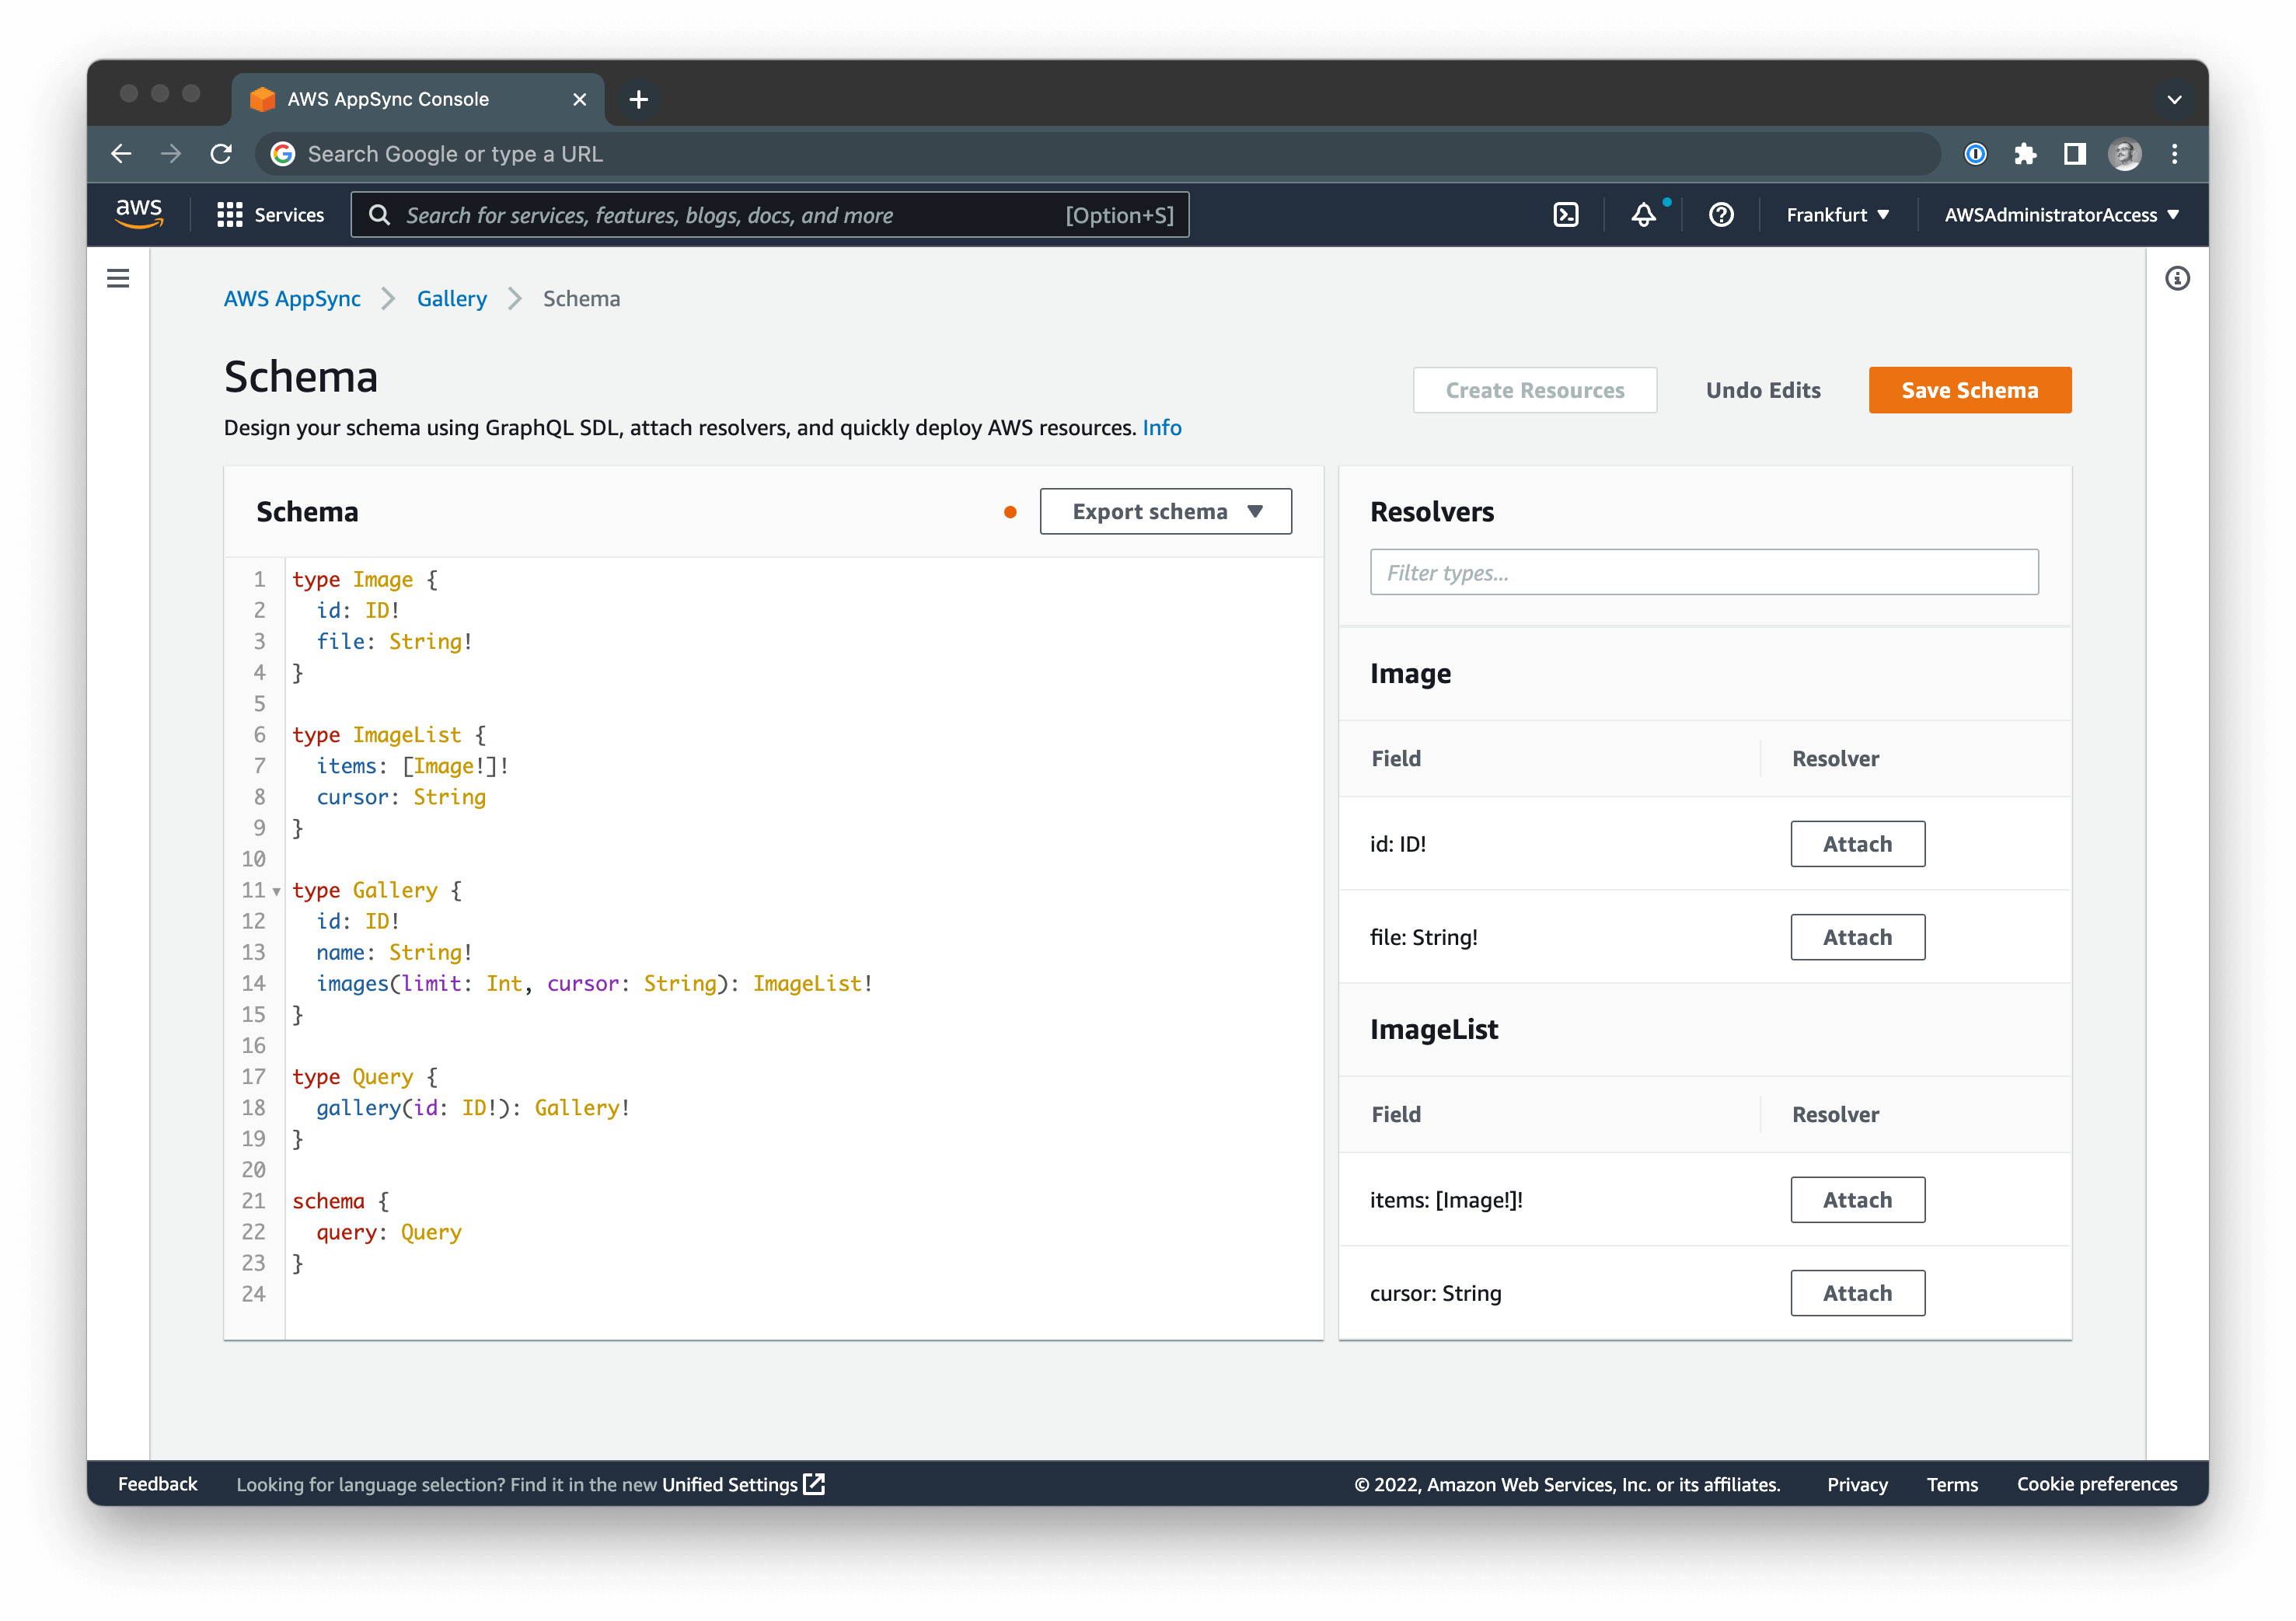Open a new browser tab
2296x1621 pixels.
click(x=638, y=99)
